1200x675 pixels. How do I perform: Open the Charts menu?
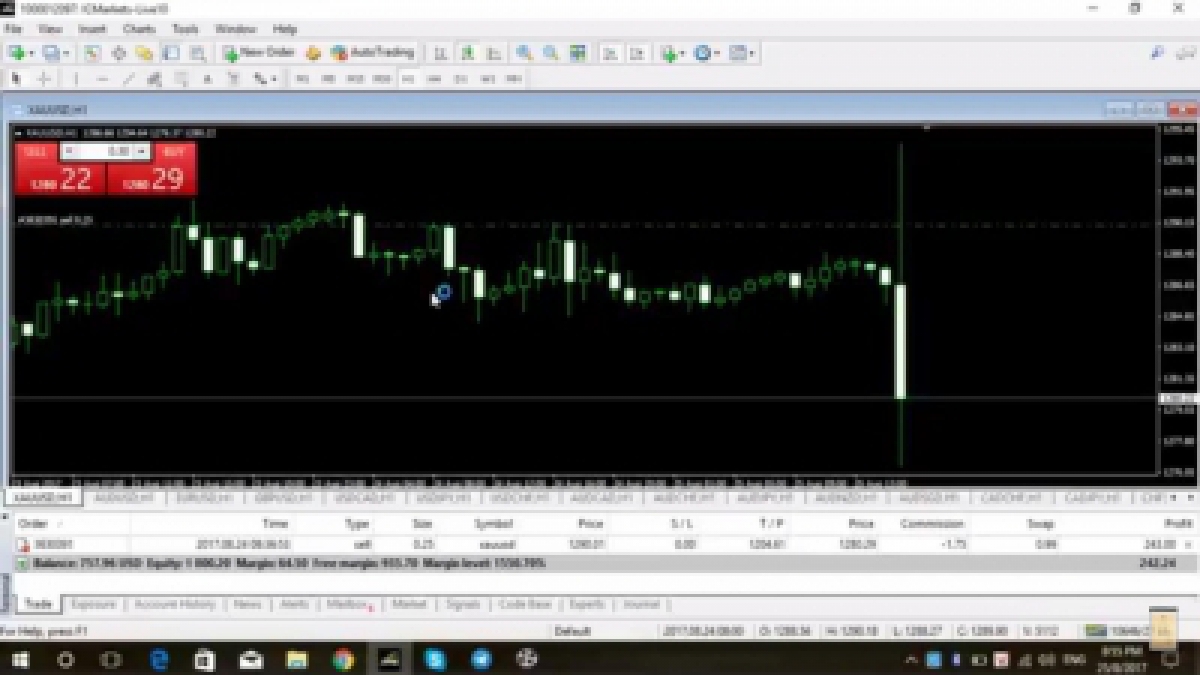click(x=139, y=29)
